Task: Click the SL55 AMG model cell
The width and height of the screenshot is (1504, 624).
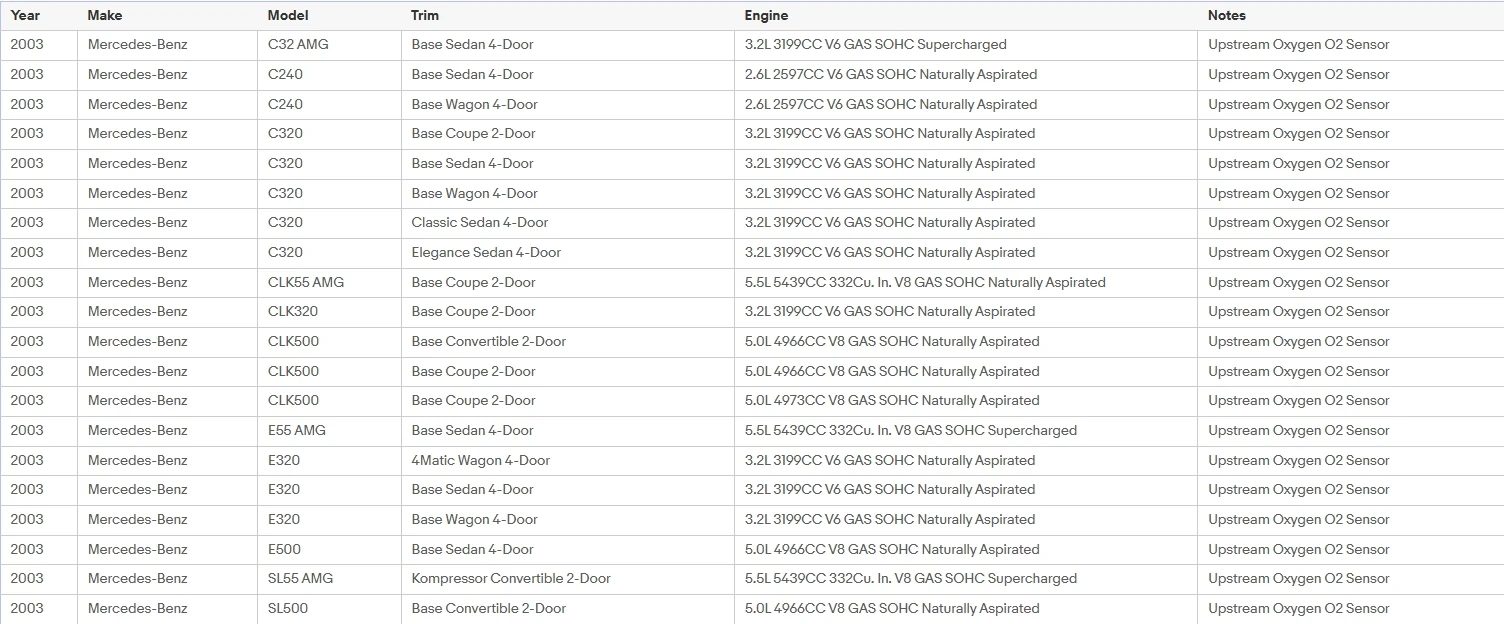Action: click(x=329, y=579)
